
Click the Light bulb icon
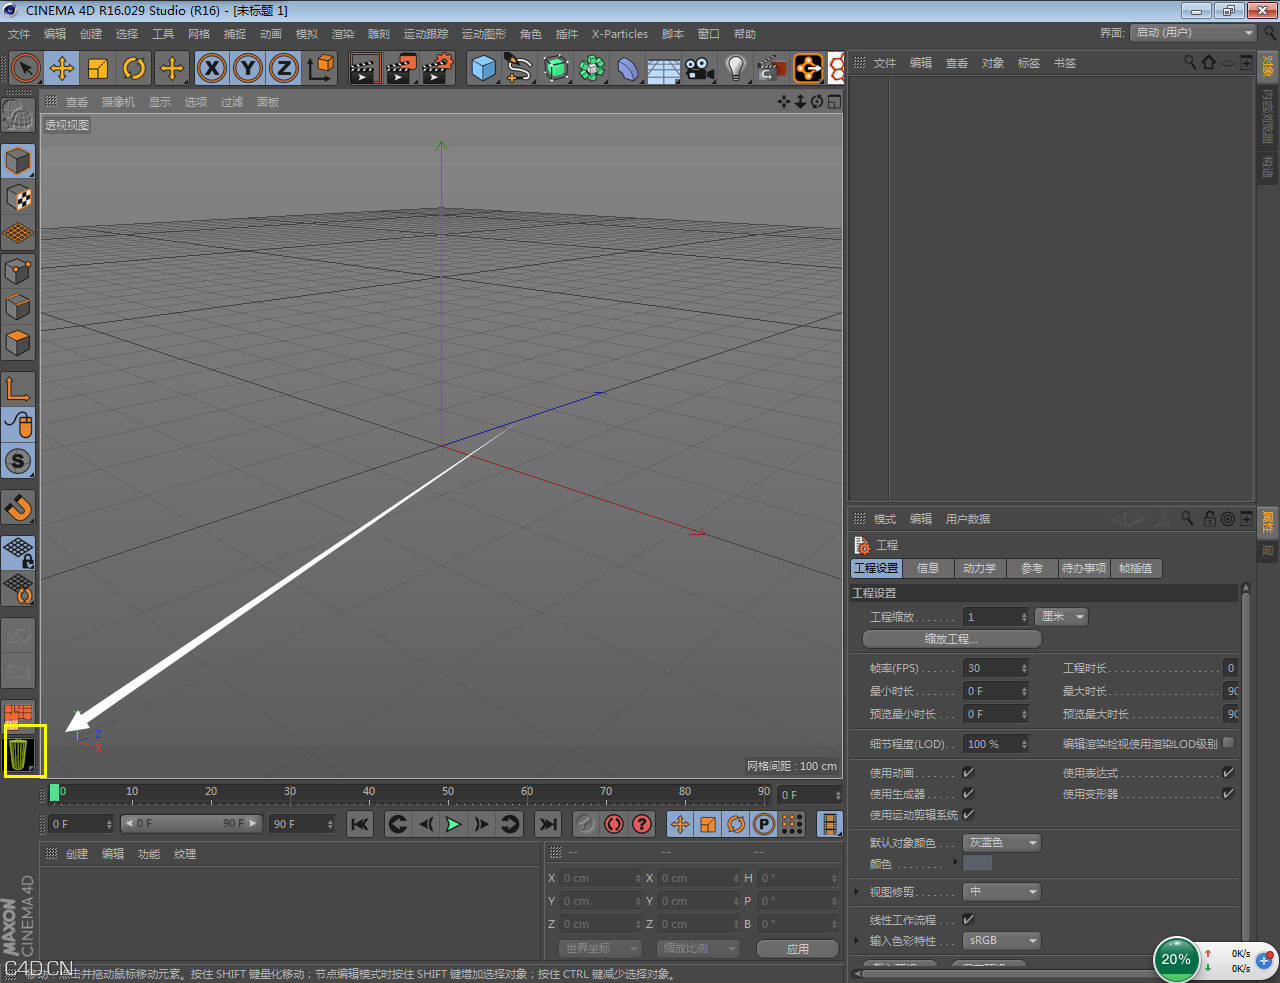click(736, 68)
